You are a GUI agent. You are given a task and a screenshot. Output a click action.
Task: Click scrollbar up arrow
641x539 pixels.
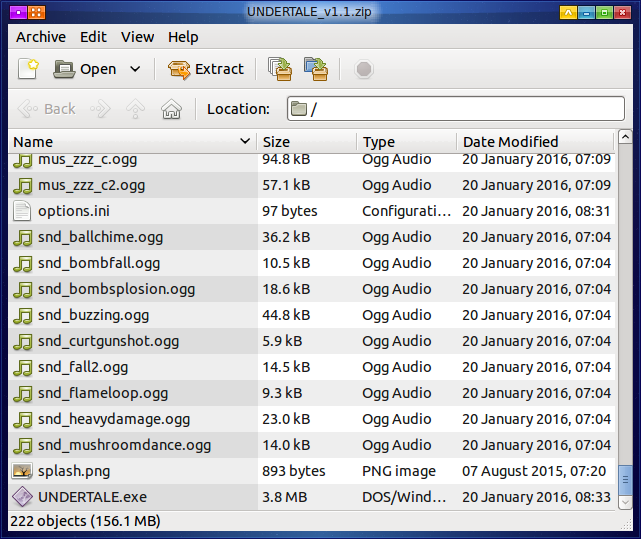(625, 136)
